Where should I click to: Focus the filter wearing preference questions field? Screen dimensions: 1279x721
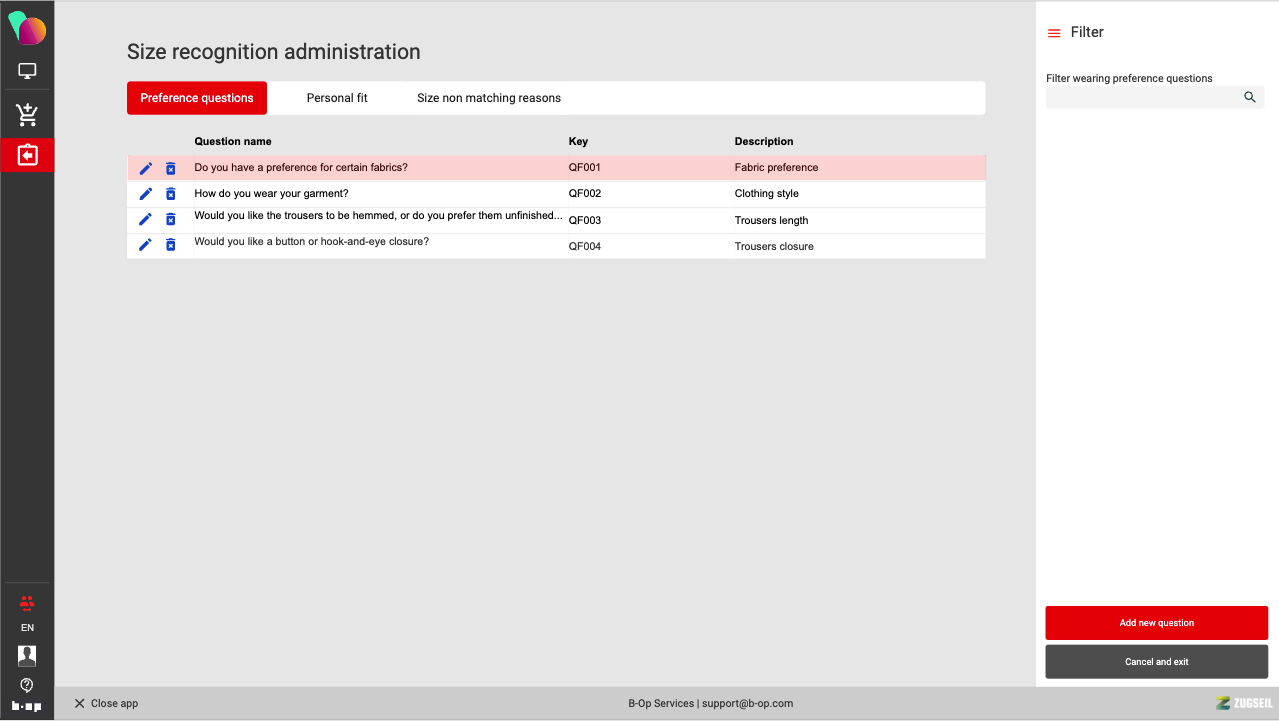point(1140,97)
